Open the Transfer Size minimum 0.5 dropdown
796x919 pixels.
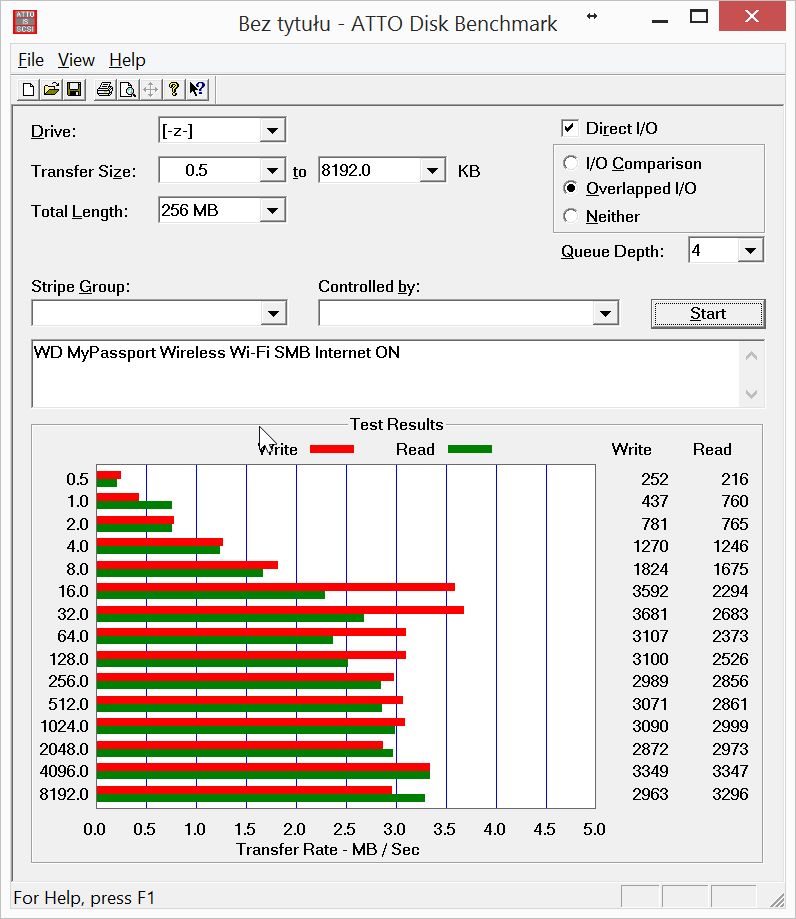coord(272,171)
